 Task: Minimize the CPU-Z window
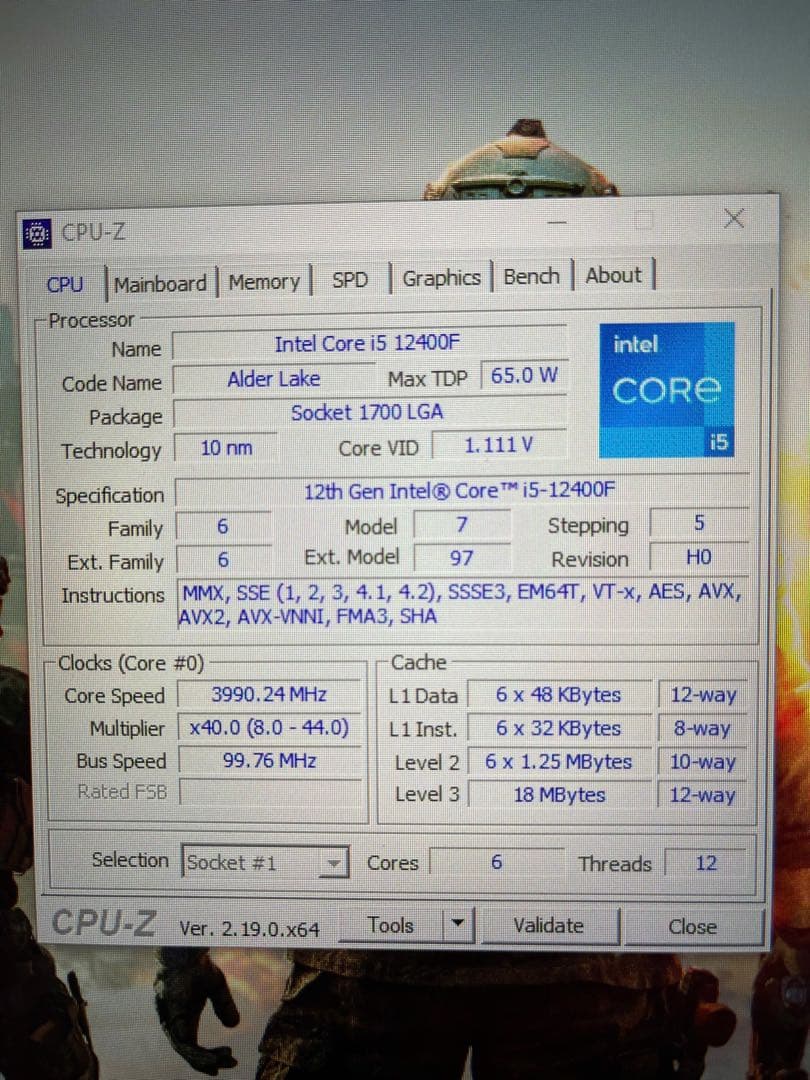tap(557, 222)
